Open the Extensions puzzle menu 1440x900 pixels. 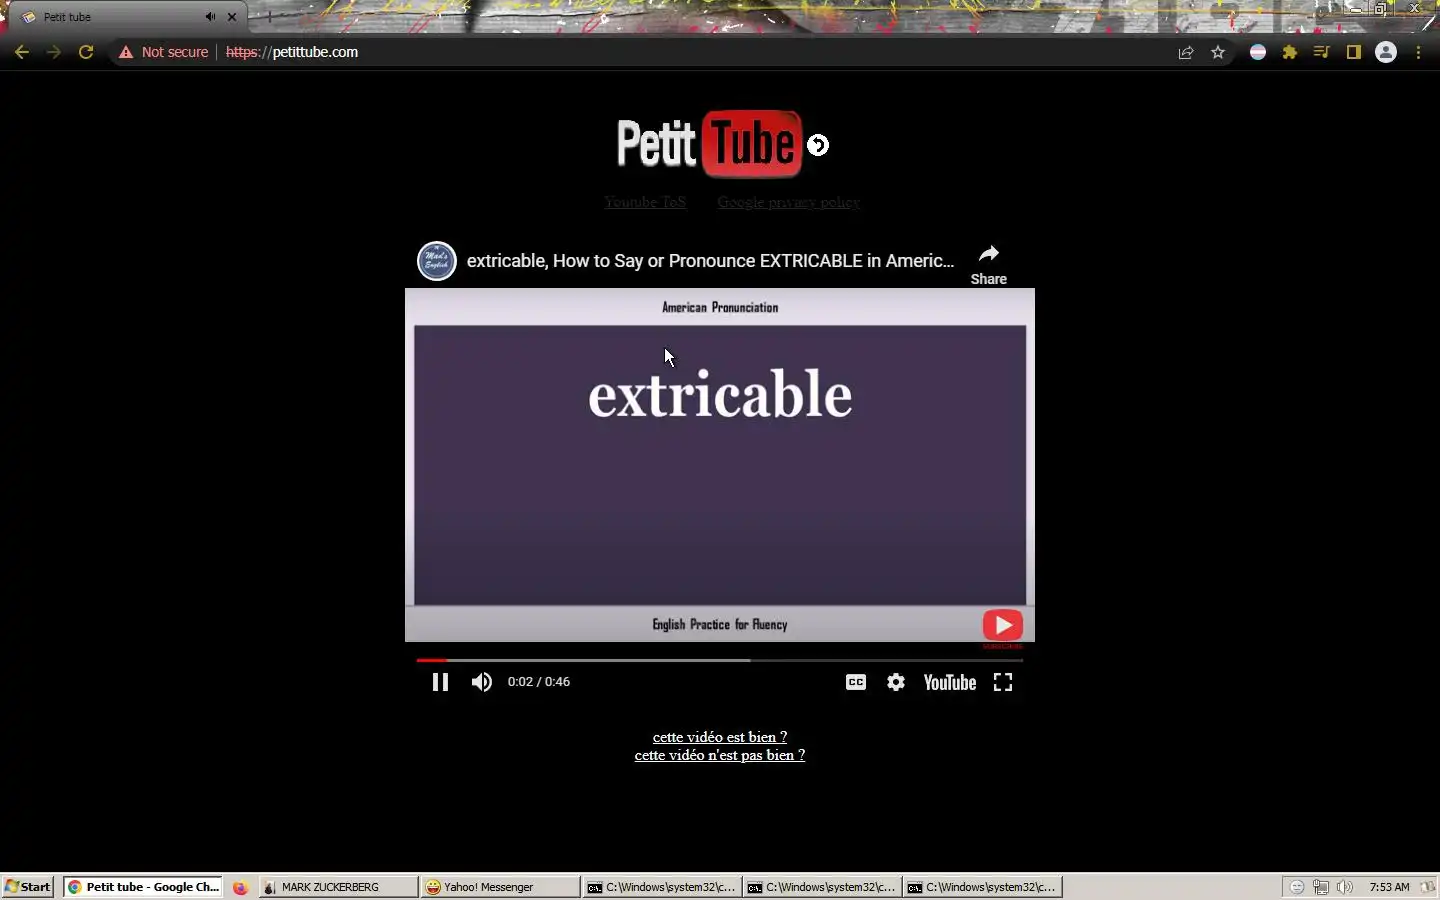[x=1290, y=52]
